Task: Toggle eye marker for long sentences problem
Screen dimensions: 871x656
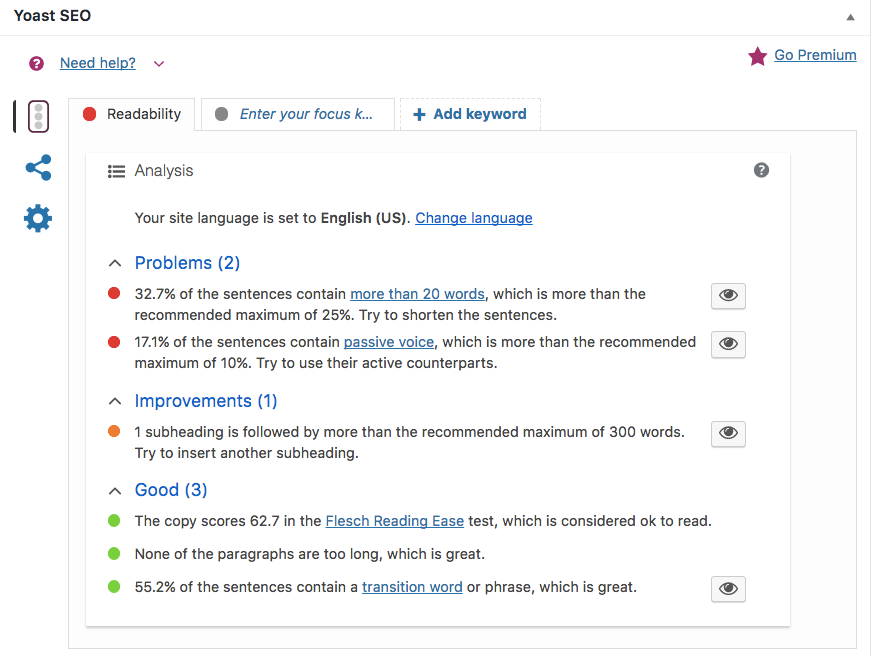Action: pyautogui.click(x=728, y=295)
